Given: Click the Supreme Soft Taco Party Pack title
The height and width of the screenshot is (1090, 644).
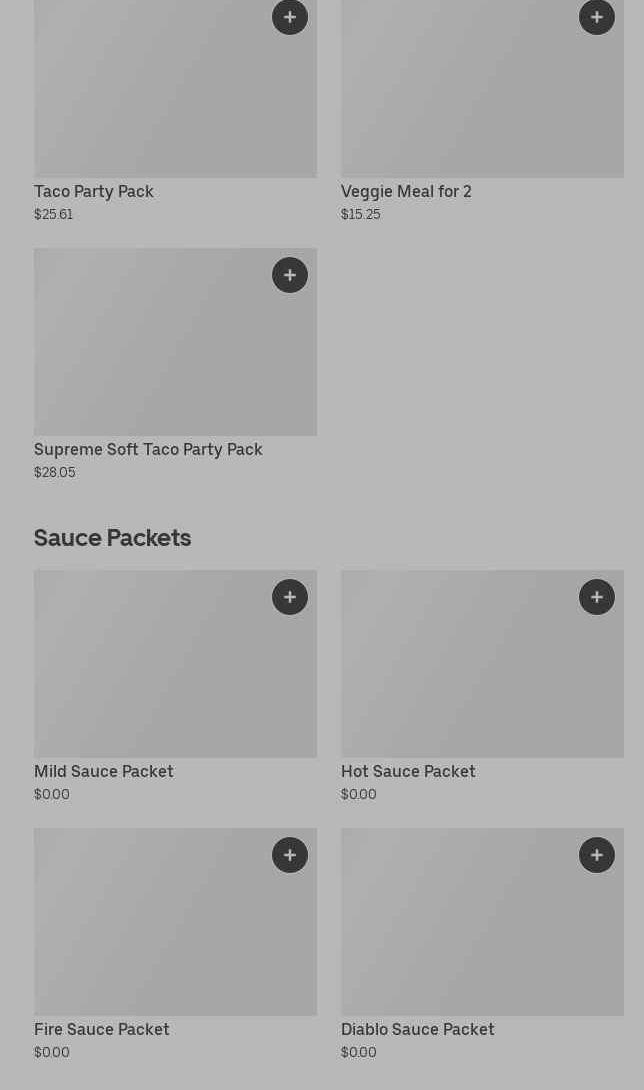Looking at the screenshot, I should pos(148,449).
